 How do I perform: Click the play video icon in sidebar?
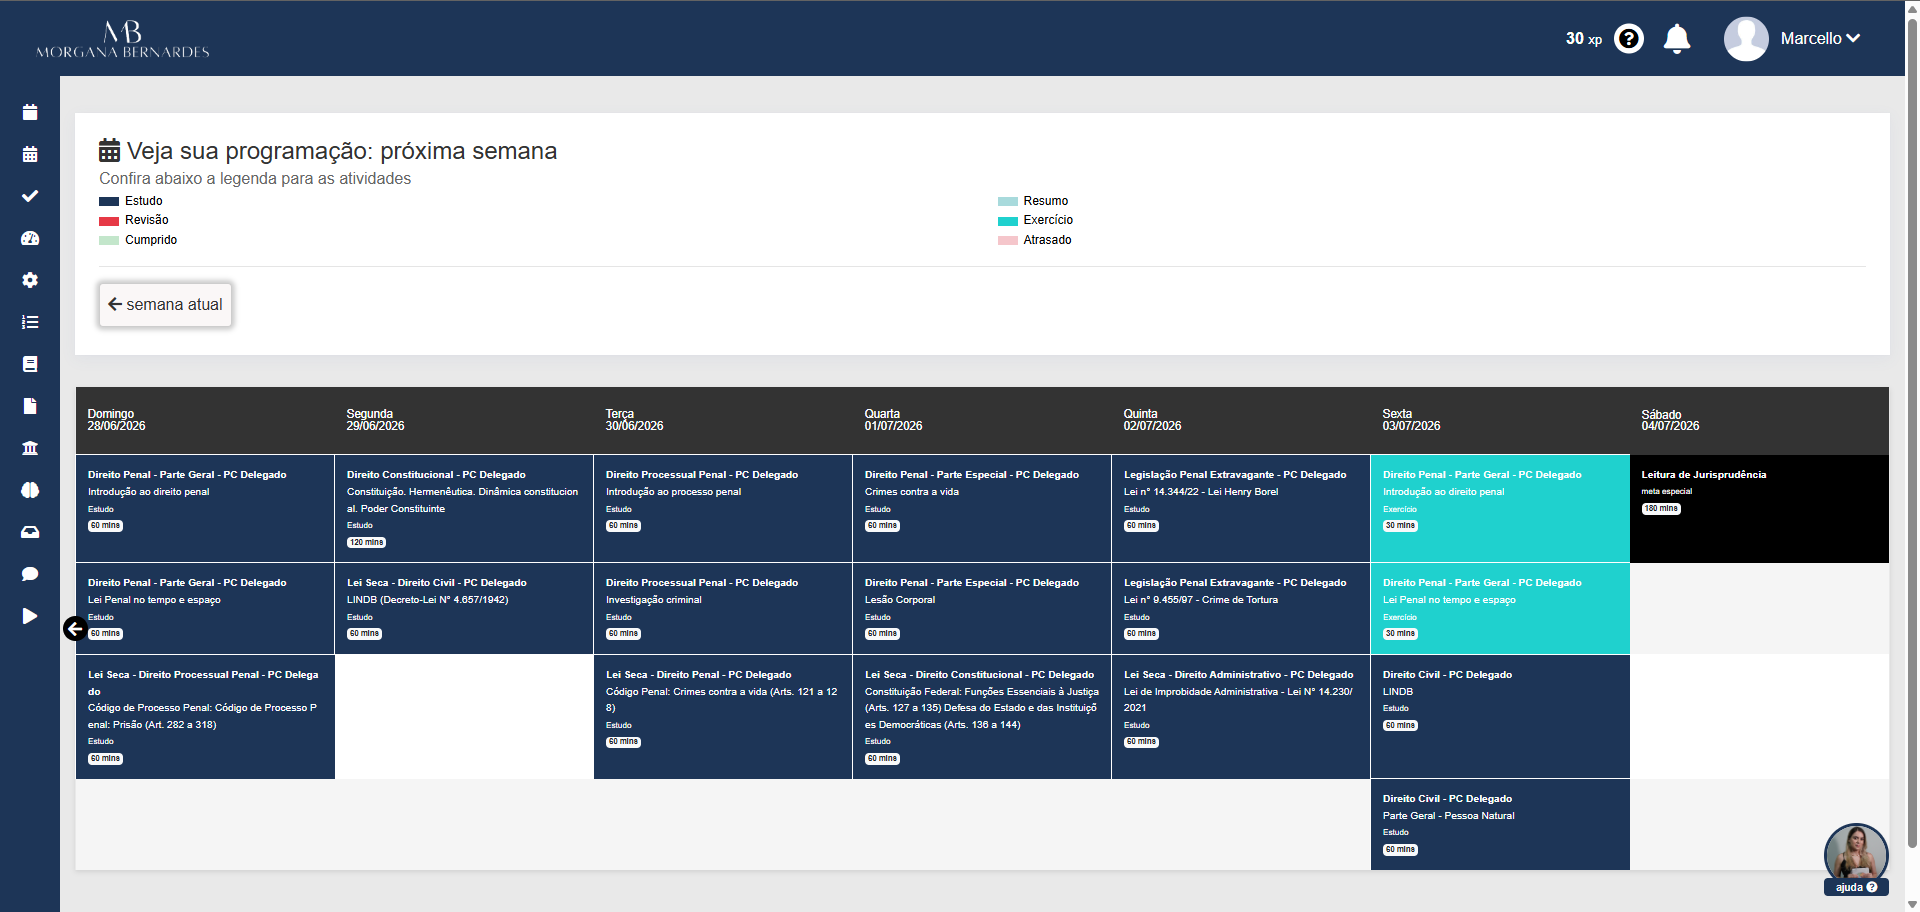[30, 616]
